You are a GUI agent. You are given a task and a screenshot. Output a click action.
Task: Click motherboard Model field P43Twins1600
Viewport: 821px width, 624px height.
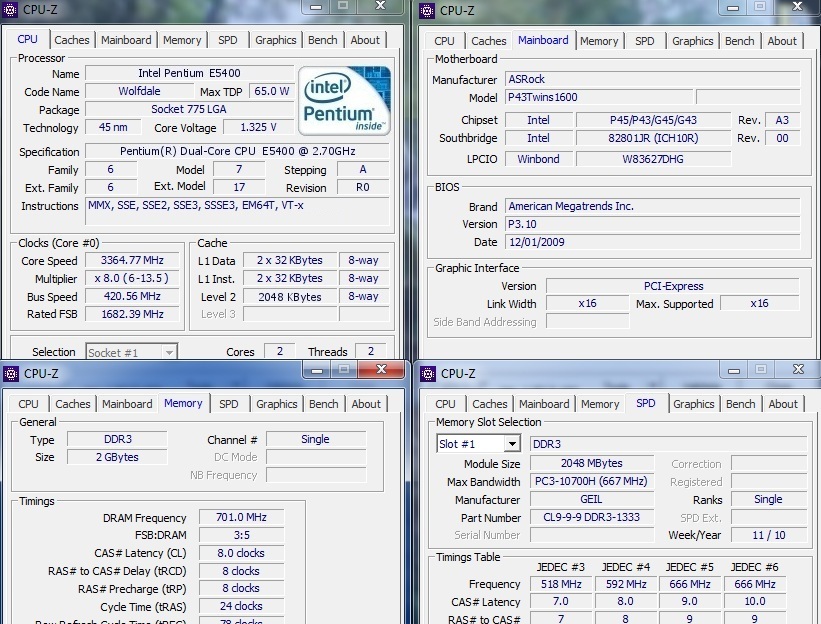pos(599,97)
